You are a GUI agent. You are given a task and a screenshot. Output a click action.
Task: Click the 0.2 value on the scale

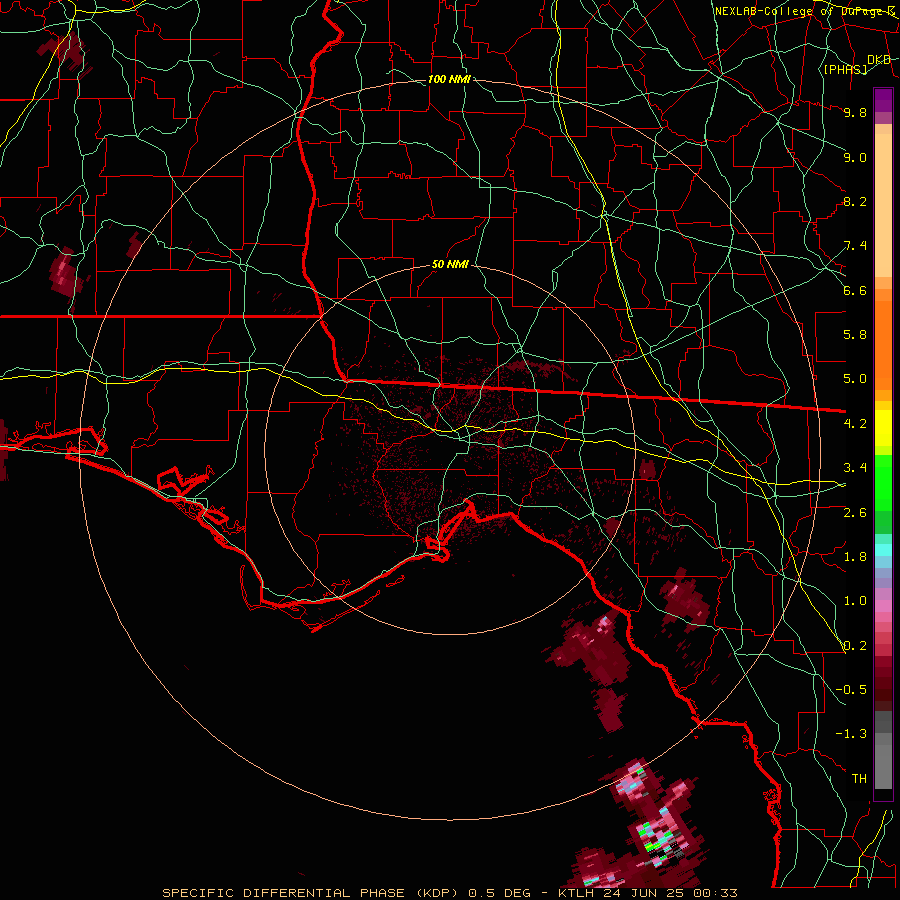tap(855, 646)
